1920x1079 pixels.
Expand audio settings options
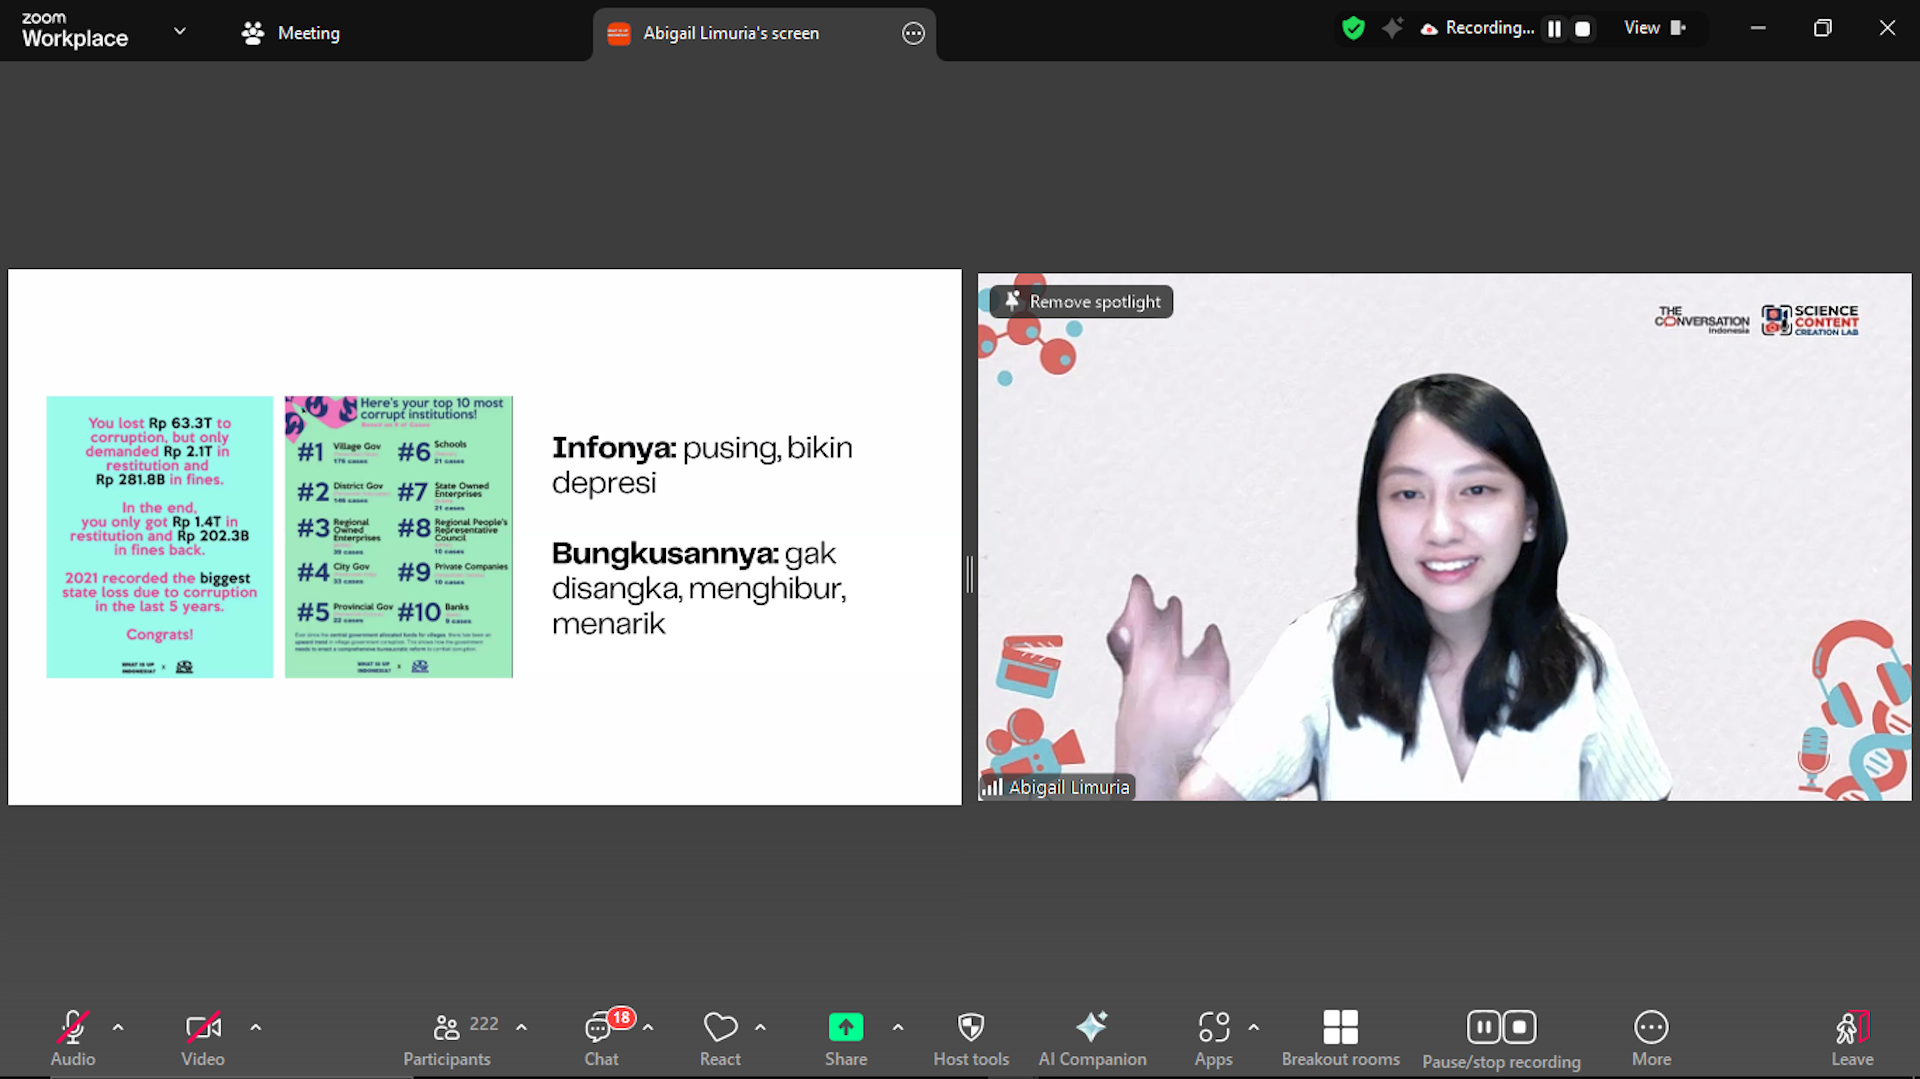118,1027
